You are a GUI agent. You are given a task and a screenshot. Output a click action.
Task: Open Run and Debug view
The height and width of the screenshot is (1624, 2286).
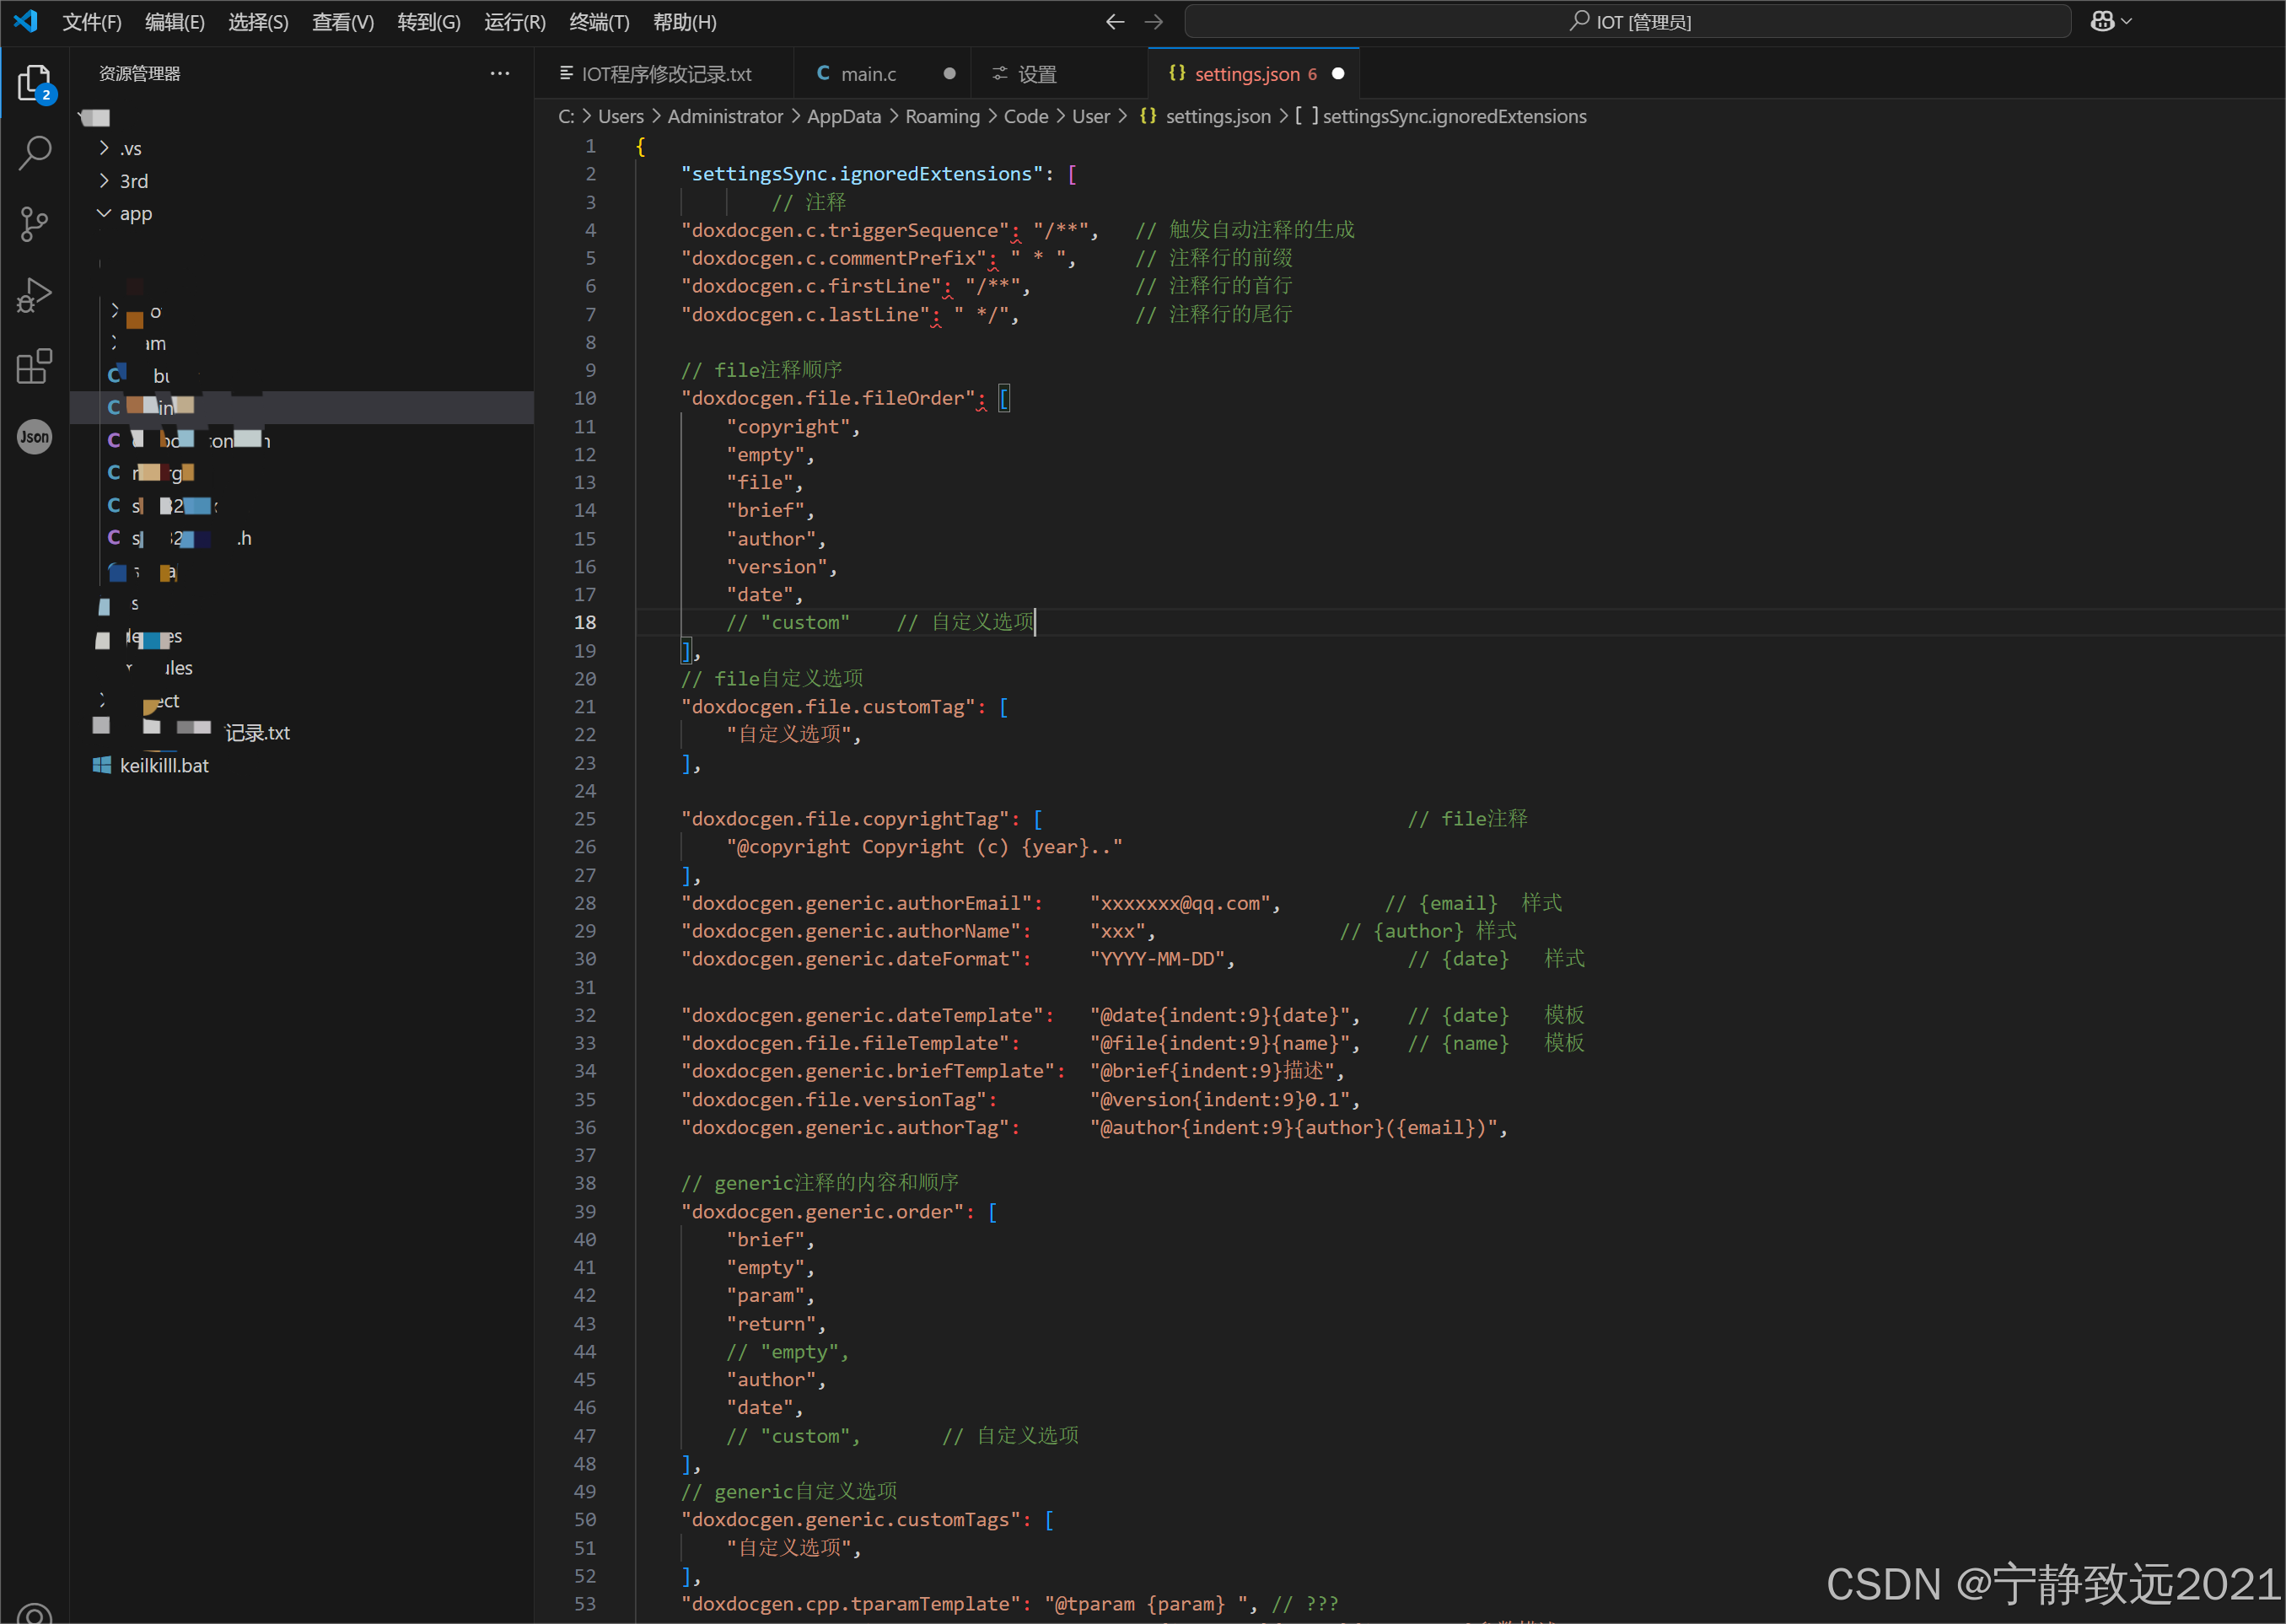click(35, 295)
